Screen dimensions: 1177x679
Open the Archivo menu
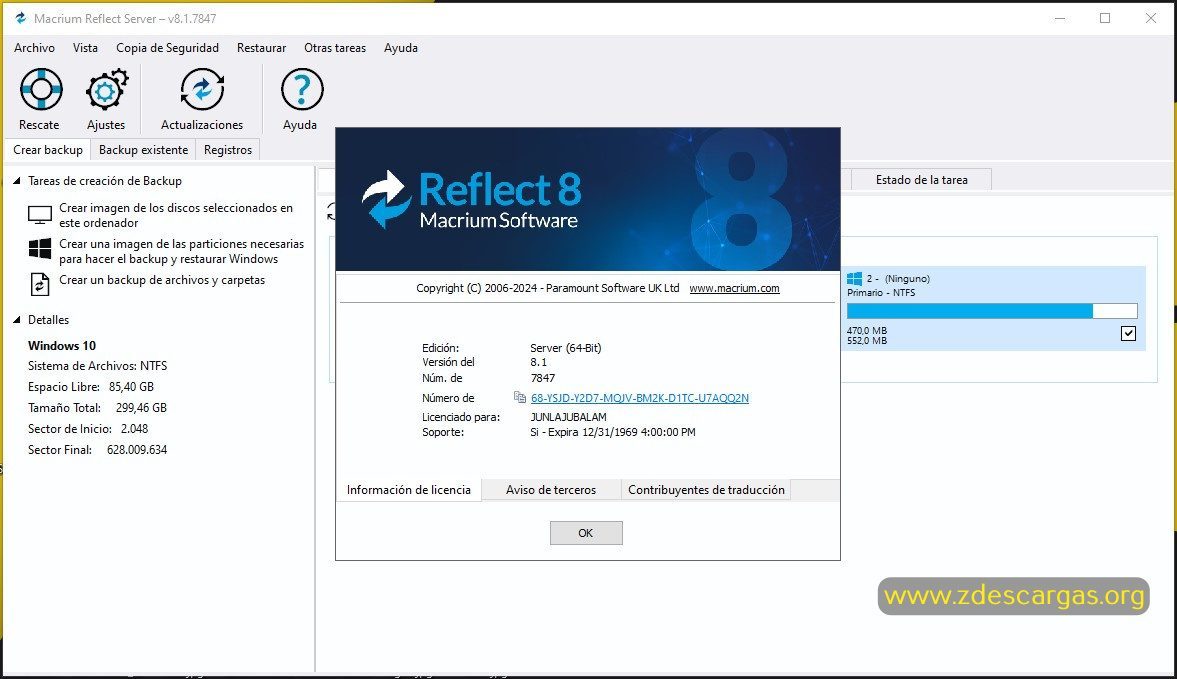35,48
